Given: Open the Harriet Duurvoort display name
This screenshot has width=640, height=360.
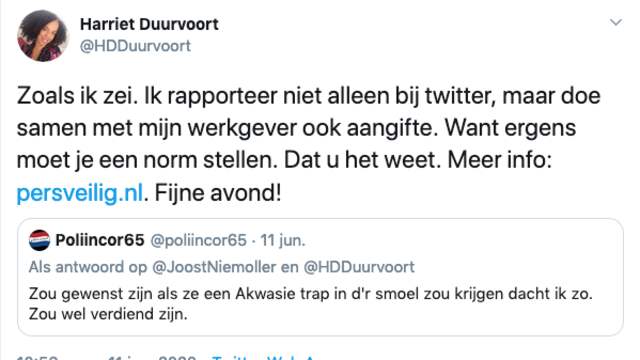Looking at the screenshot, I should tap(149, 24).
